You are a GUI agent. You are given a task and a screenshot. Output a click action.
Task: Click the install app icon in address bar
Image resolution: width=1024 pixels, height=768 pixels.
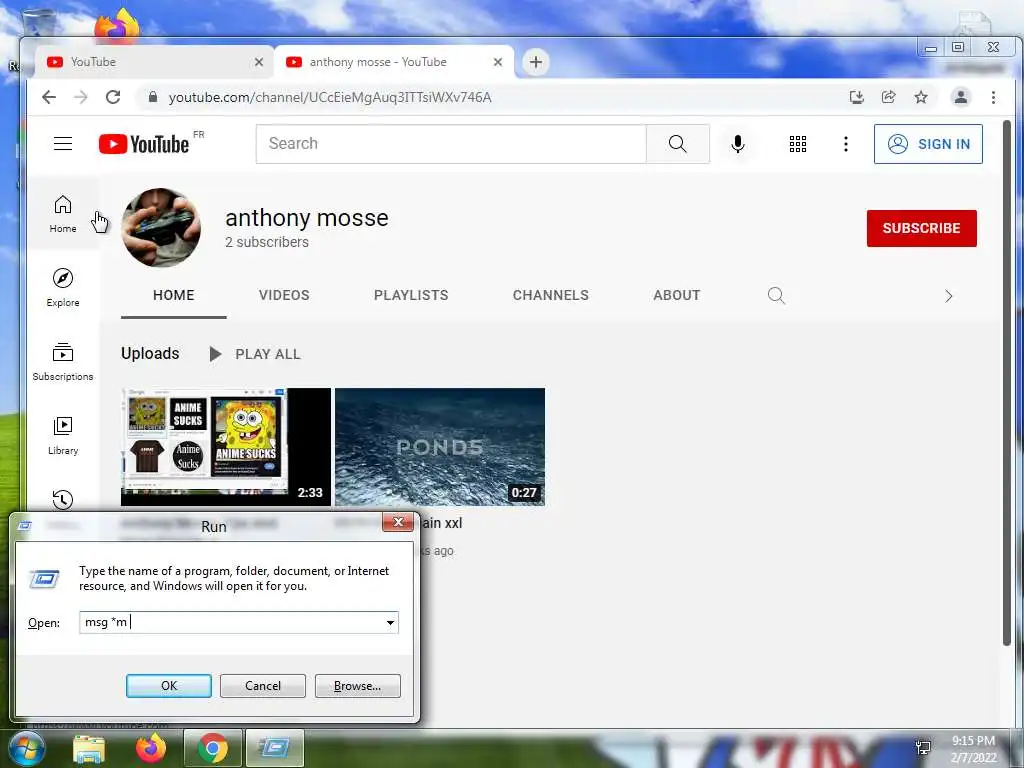click(857, 97)
